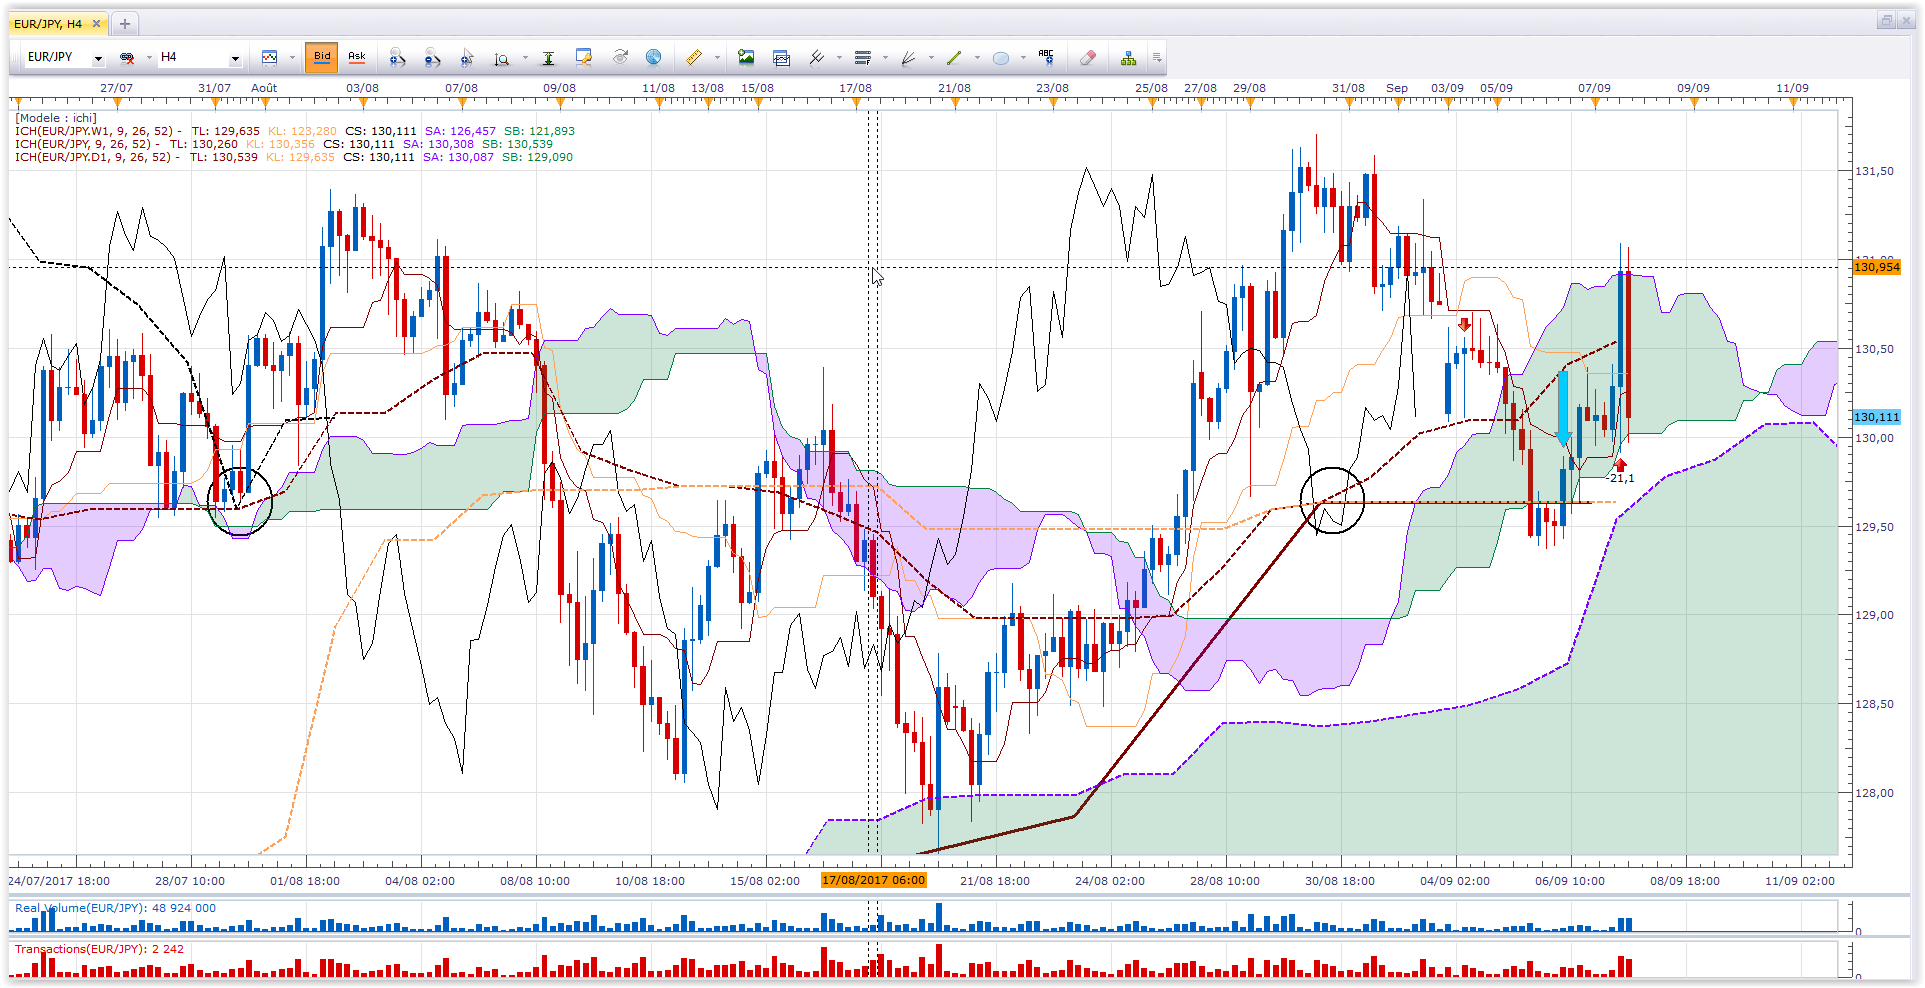Click the grayed eye refresh icon
The image size is (1925, 988).
click(x=620, y=58)
